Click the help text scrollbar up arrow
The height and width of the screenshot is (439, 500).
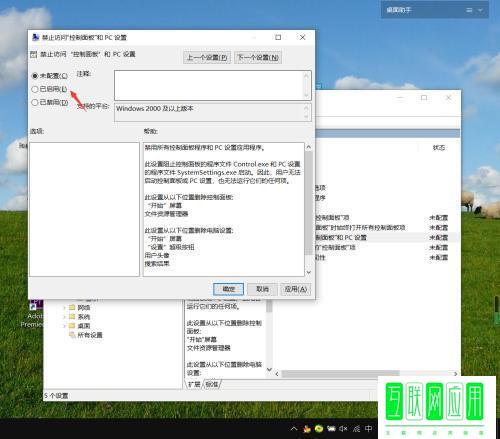[x=309, y=147]
